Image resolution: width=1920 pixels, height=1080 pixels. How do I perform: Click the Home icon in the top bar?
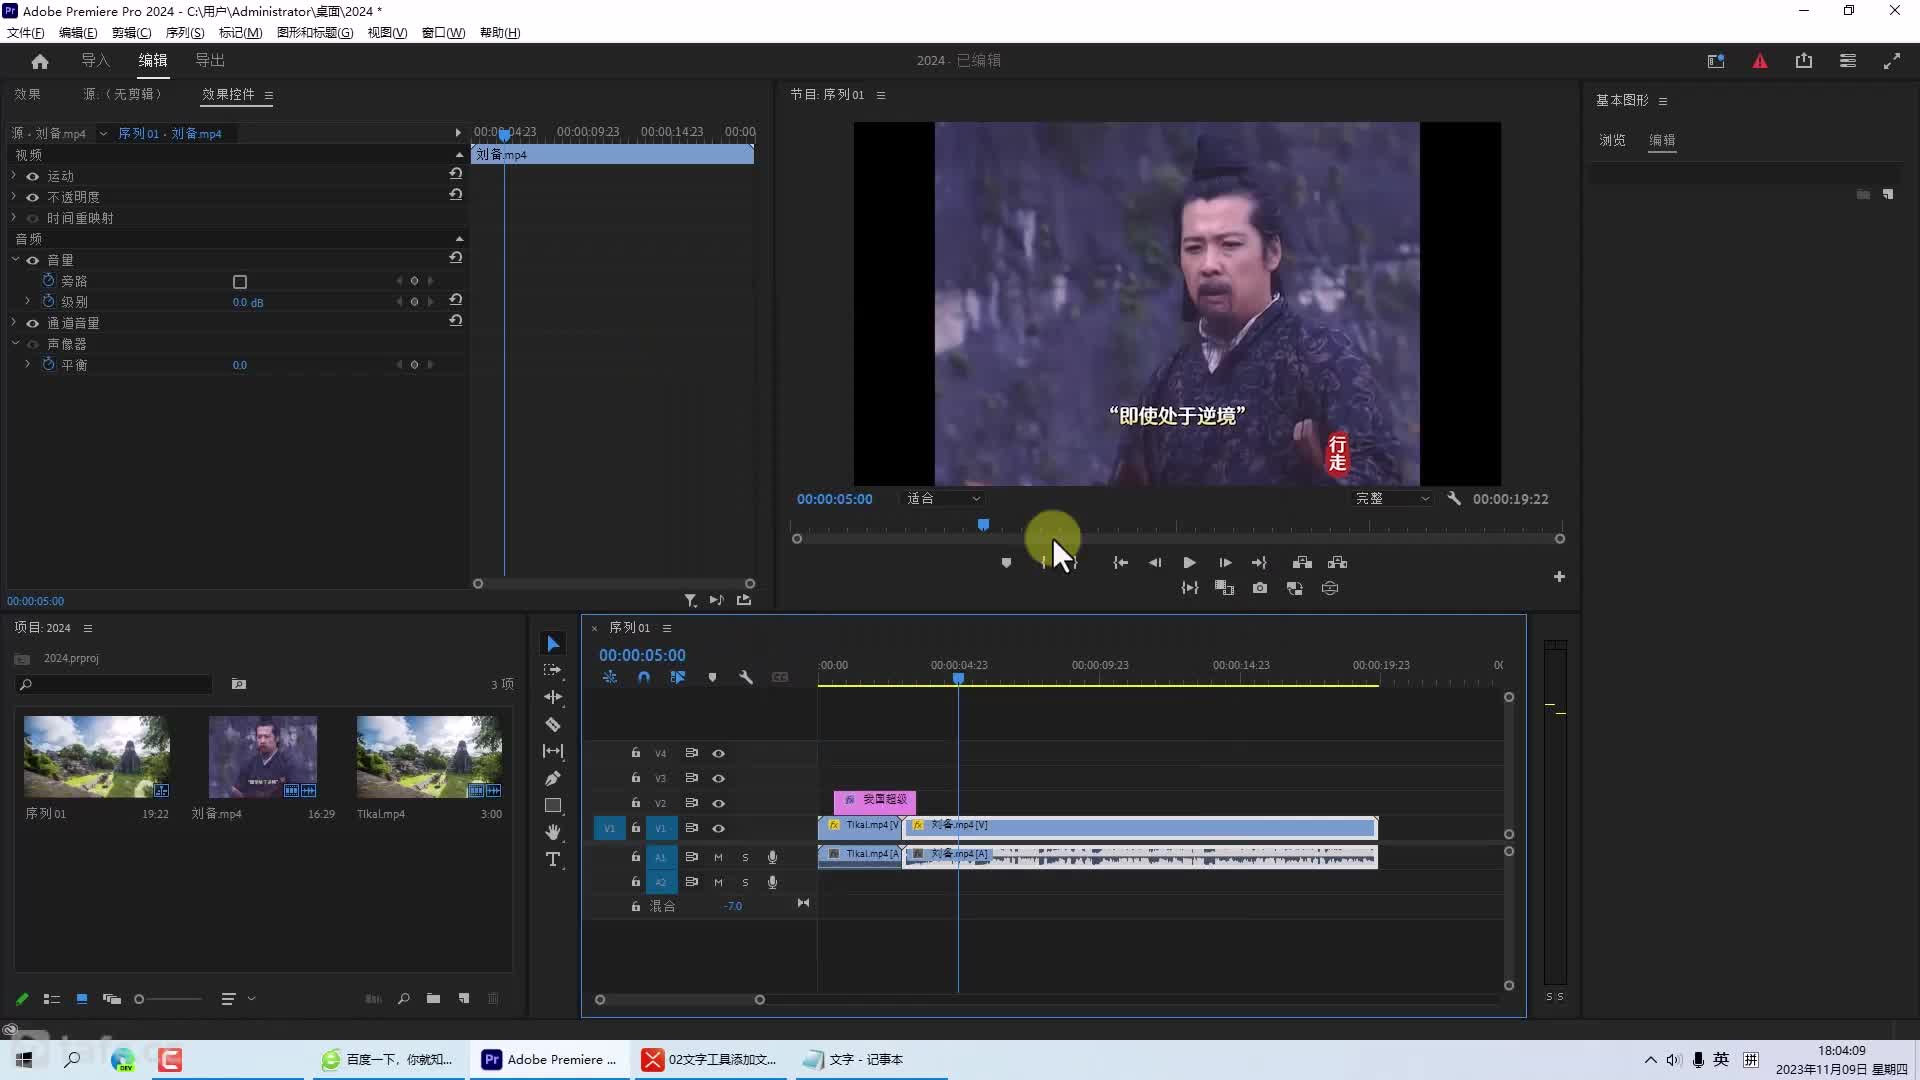40,61
